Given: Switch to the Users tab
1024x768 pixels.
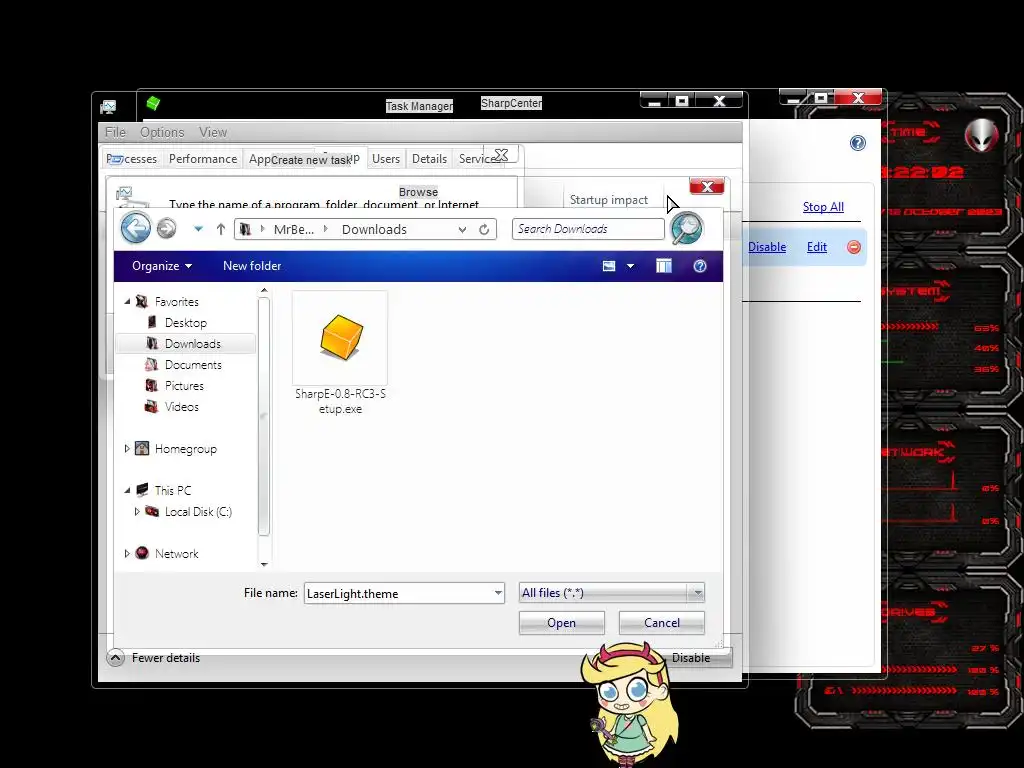Looking at the screenshot, I should point(386,159).
